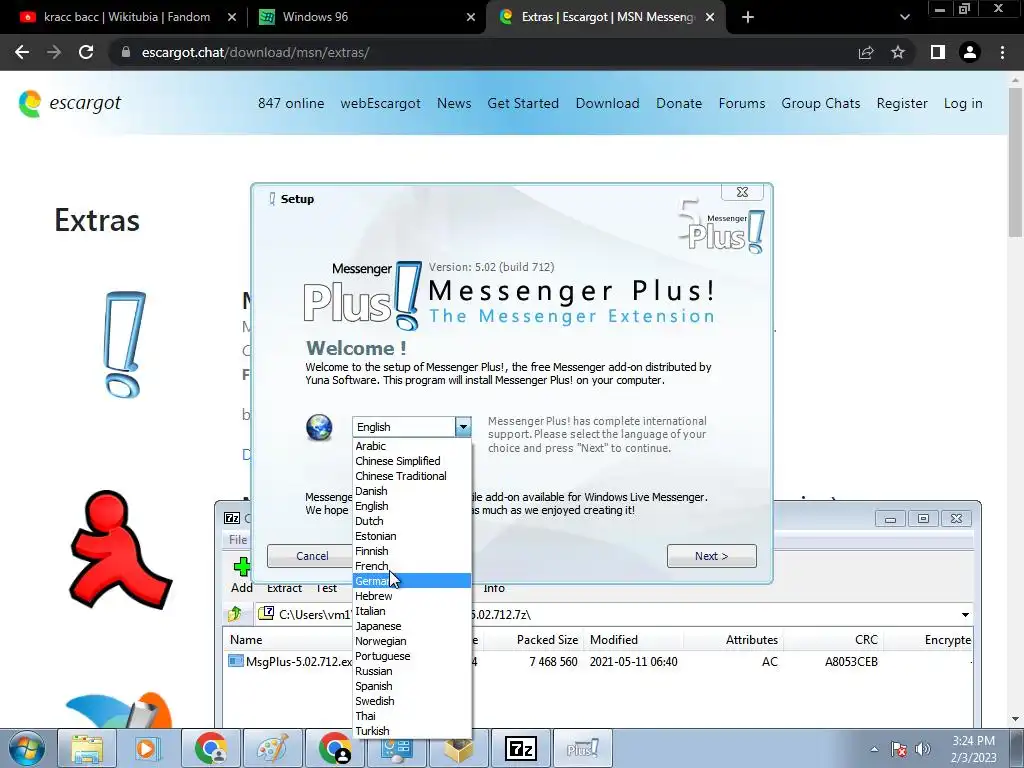Click the Log in link
The image size is (1024, 768).
[x=963, y=103]
